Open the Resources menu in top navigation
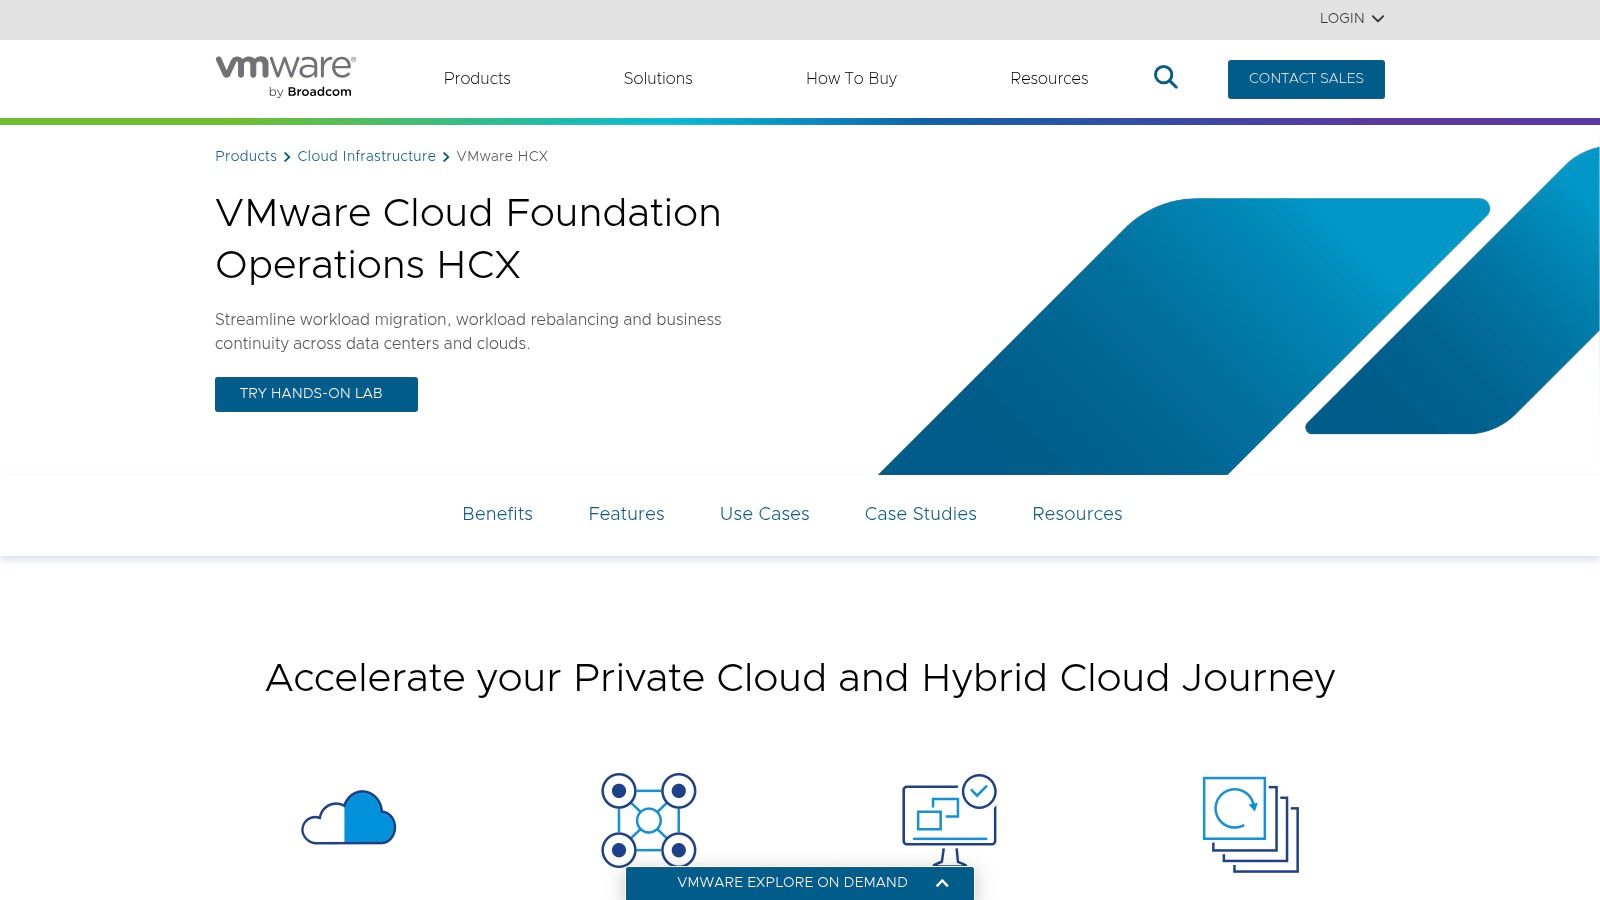 pyautogui.click(x=1049, y=78)
